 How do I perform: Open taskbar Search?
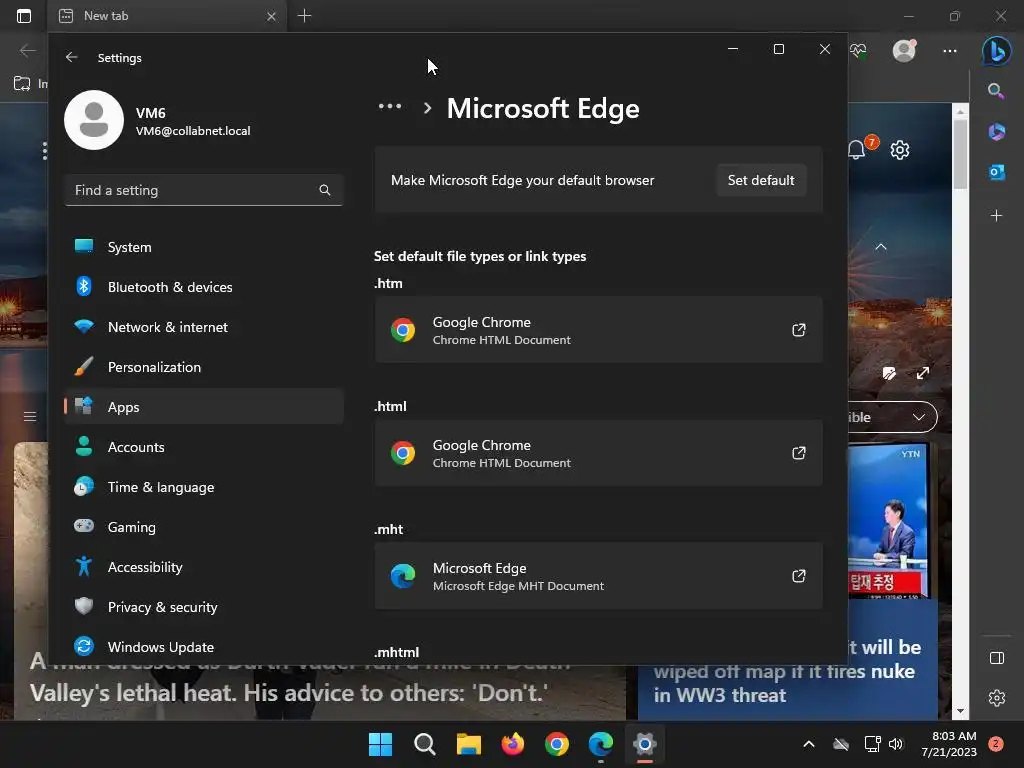(424, 744)
